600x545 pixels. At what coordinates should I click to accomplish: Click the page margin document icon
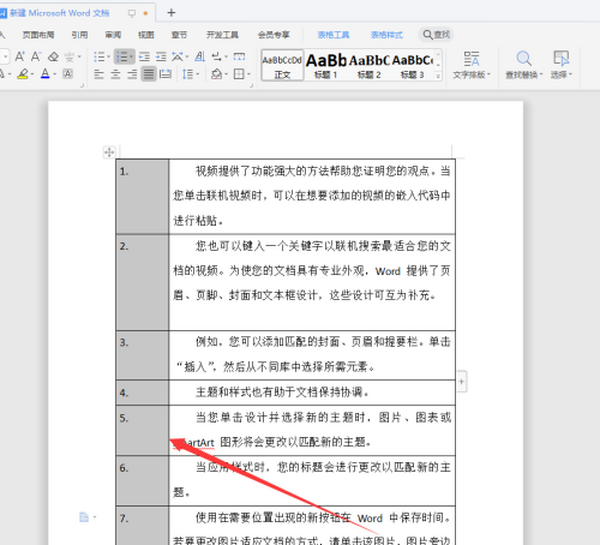(x=84, y=517)
